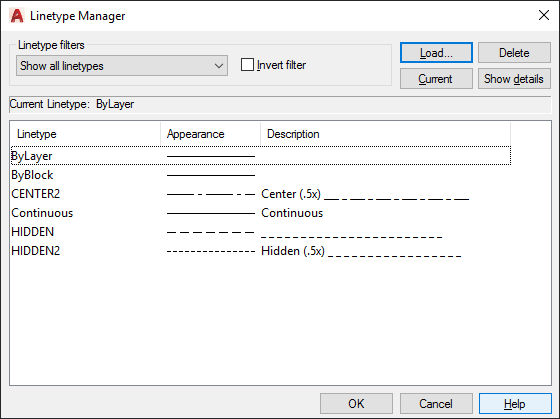Image resolution: width=560 pixels, height=419 pixels.
Task: Select the HIDDEN linetype entry
Action: (x=32, y=232)
